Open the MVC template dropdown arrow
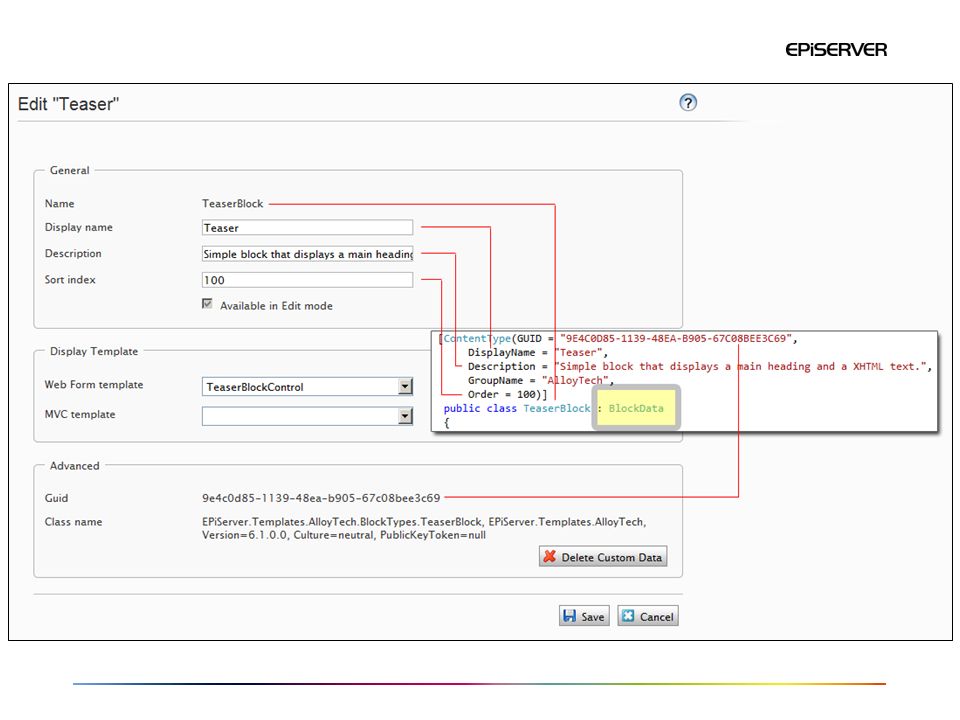This screenshot has height=720, width=960. [x=405, y=416]
